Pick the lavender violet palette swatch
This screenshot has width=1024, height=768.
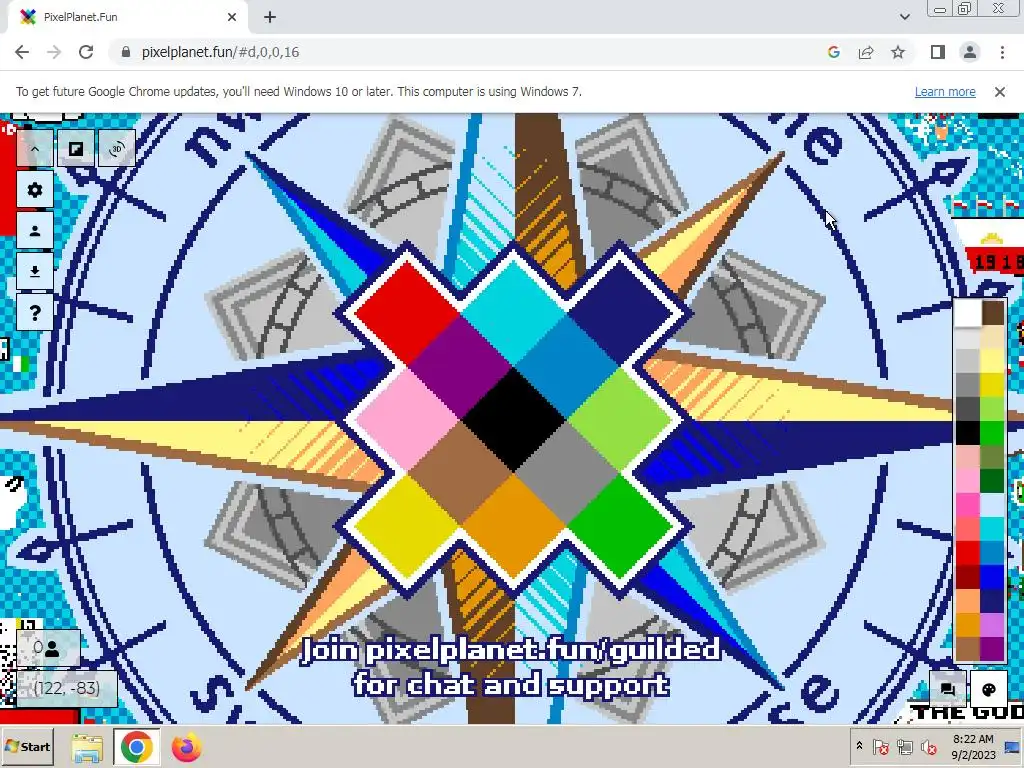click(x=992, y=625)
